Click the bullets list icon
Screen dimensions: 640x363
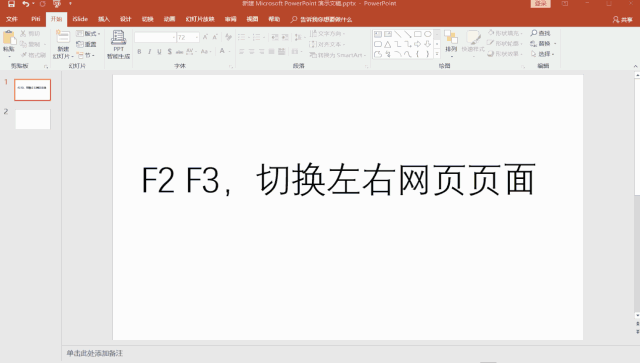243,37
